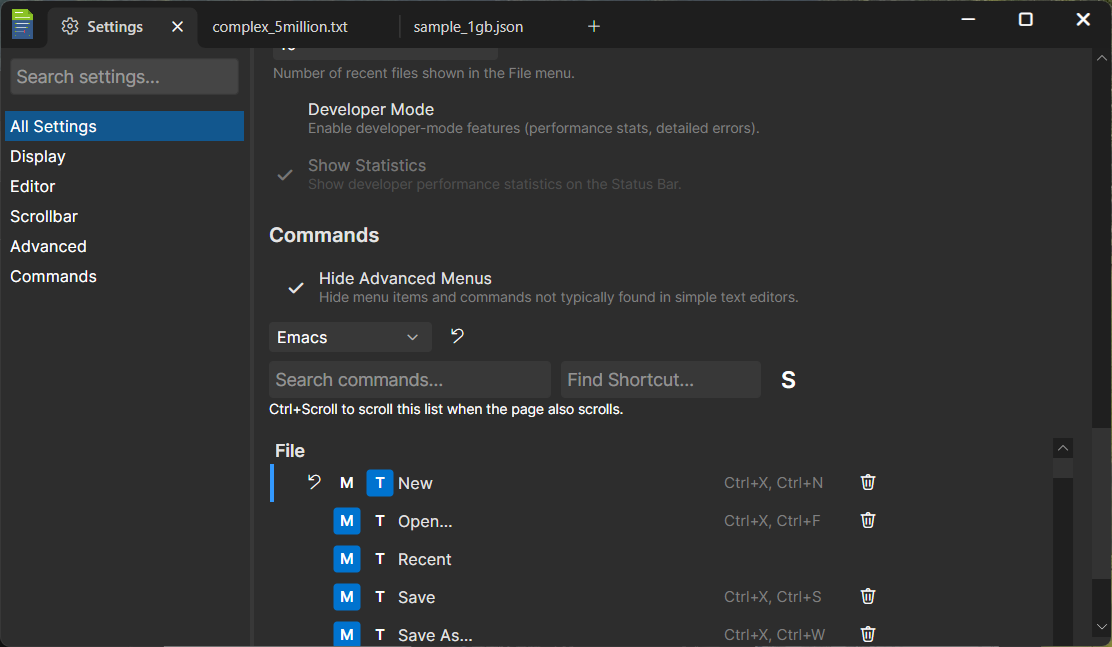Click the Ctrl+X, Ctrl+F shortcut text
Viewport: 1112px width, 647px height.
772,521
